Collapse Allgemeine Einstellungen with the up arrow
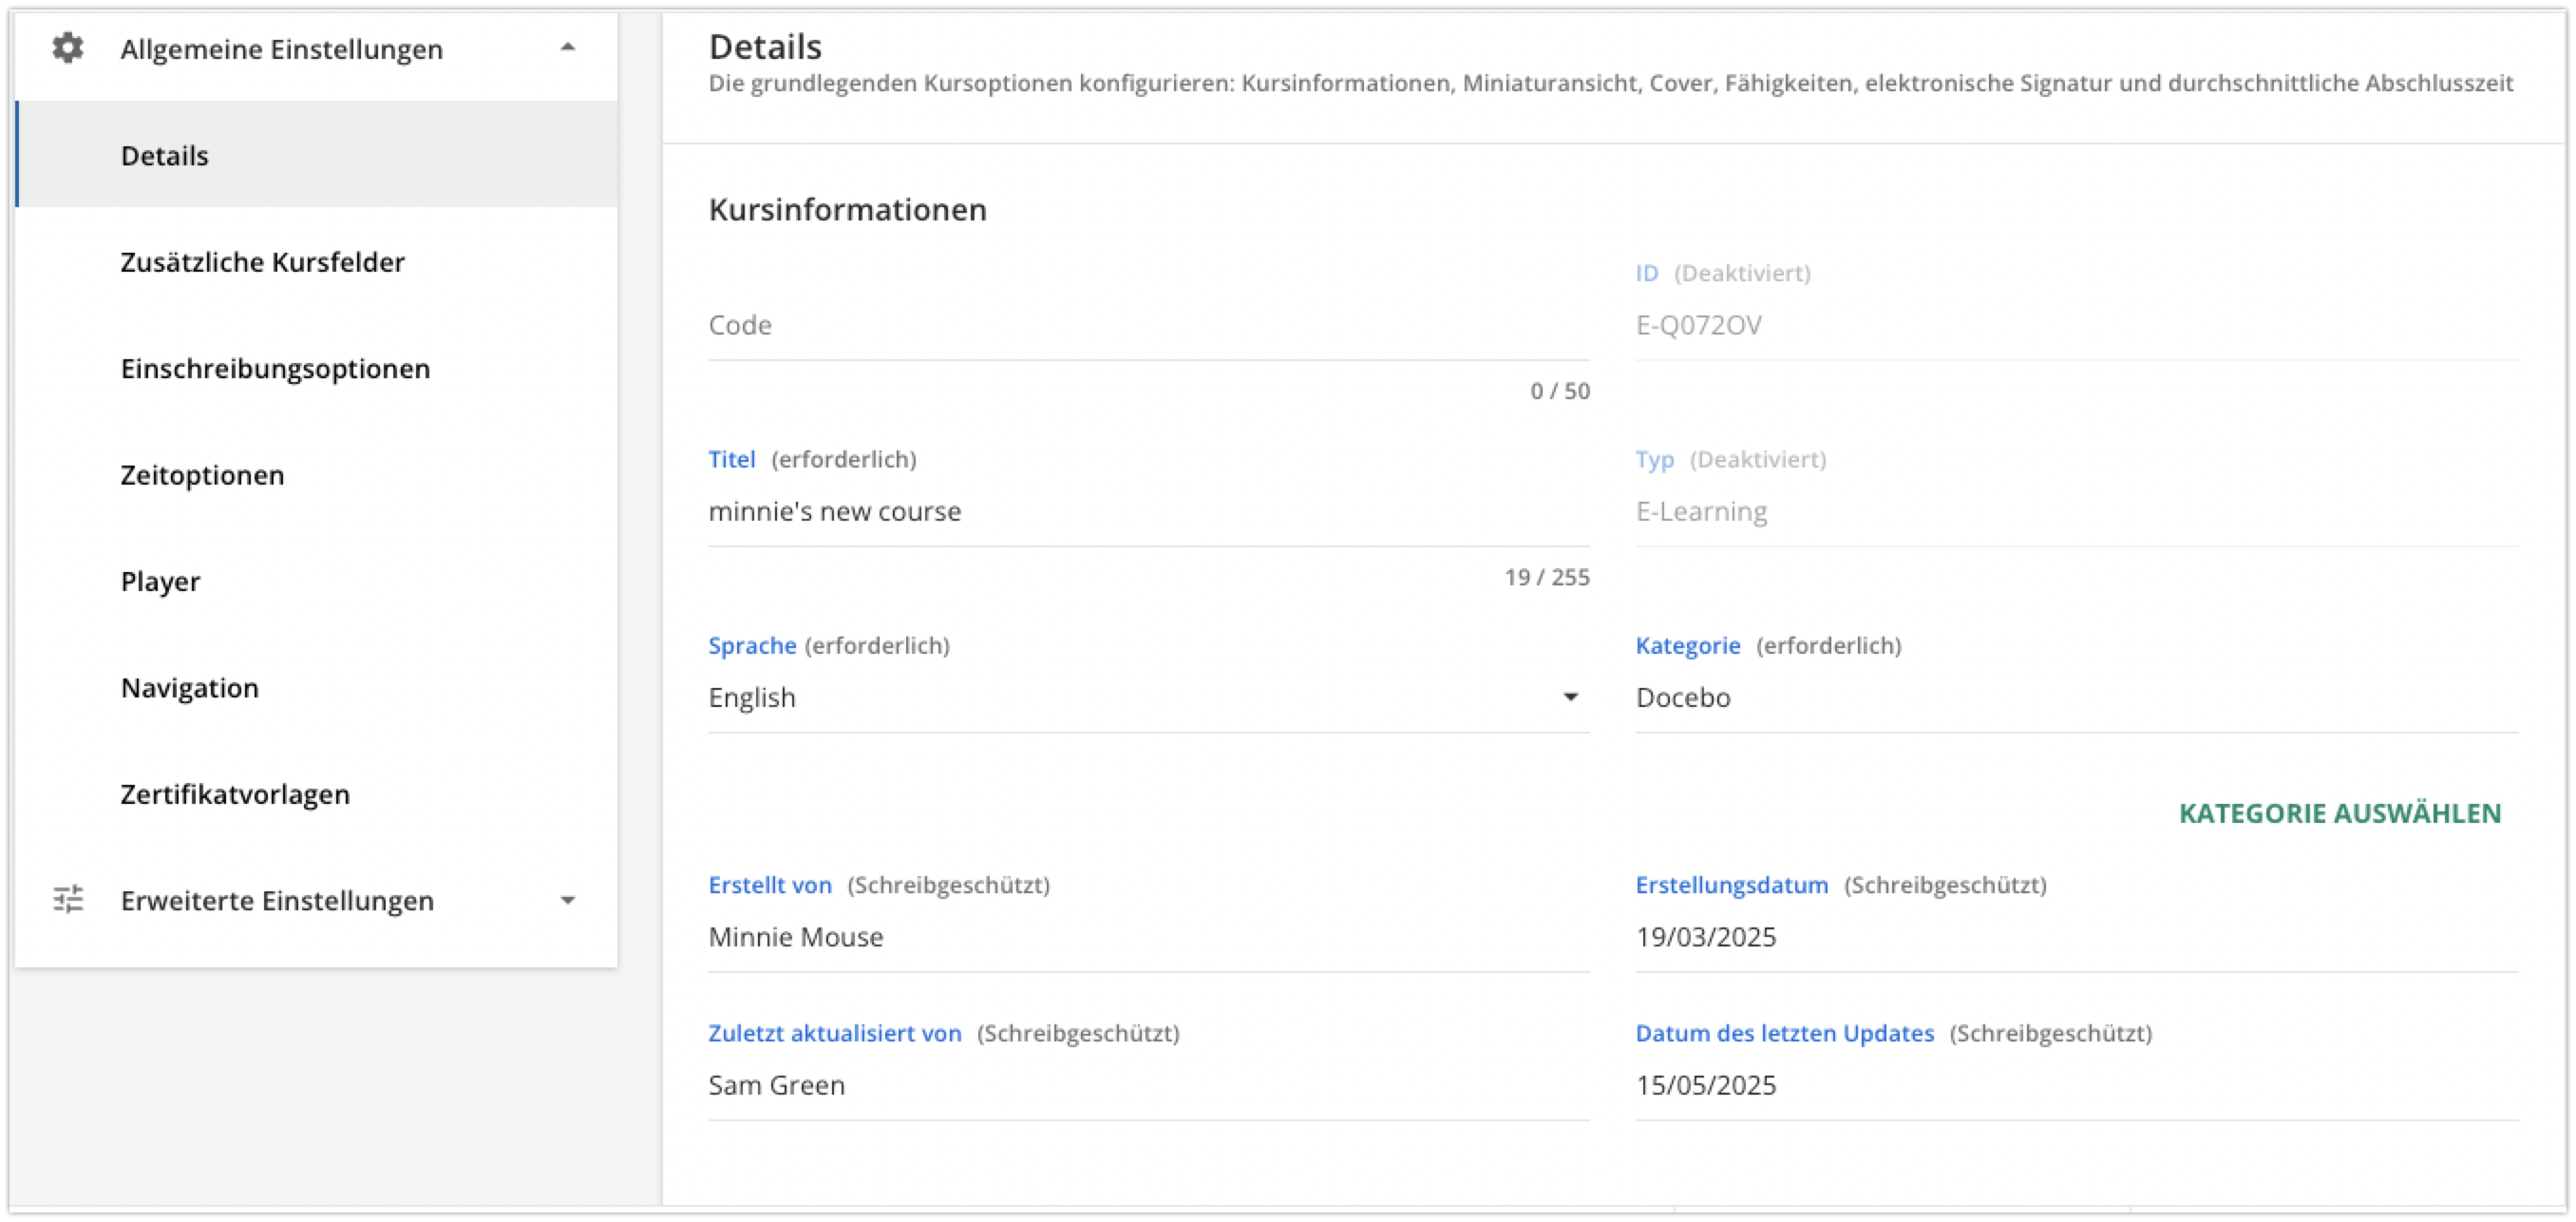2576x1222 pixels. point(568,47)
